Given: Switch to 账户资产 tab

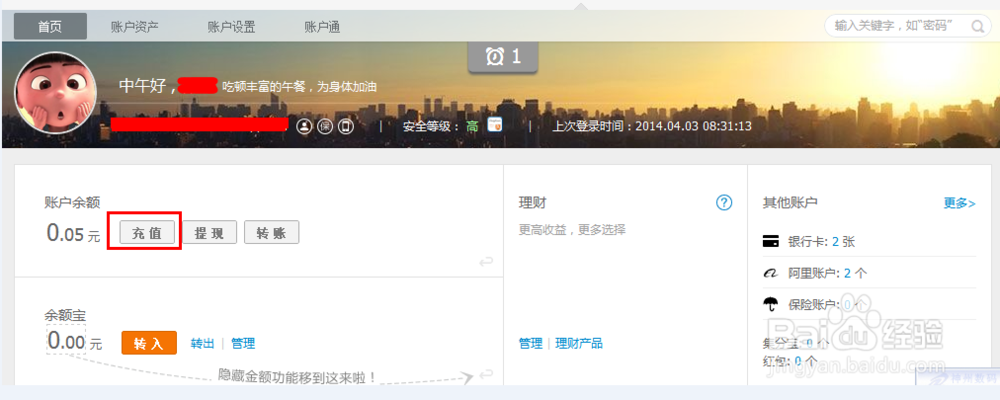Looking at the screenshot, I should pos(135,27).
